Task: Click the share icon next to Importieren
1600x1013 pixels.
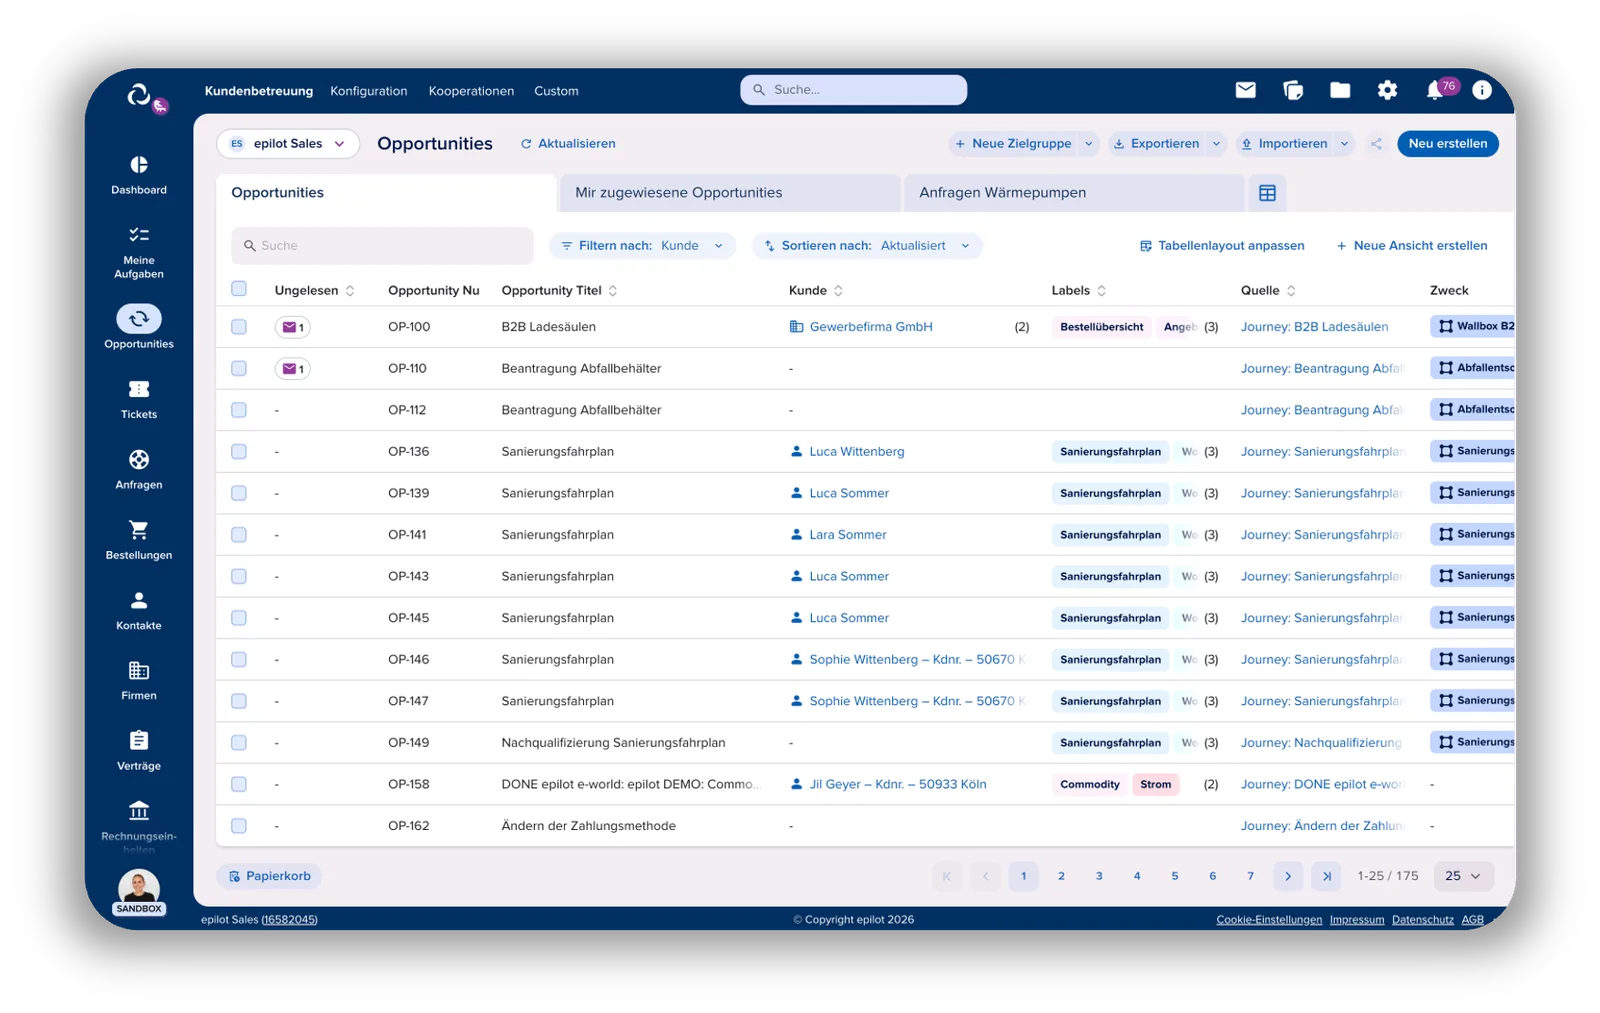Action: click(x=1376, y=144)
